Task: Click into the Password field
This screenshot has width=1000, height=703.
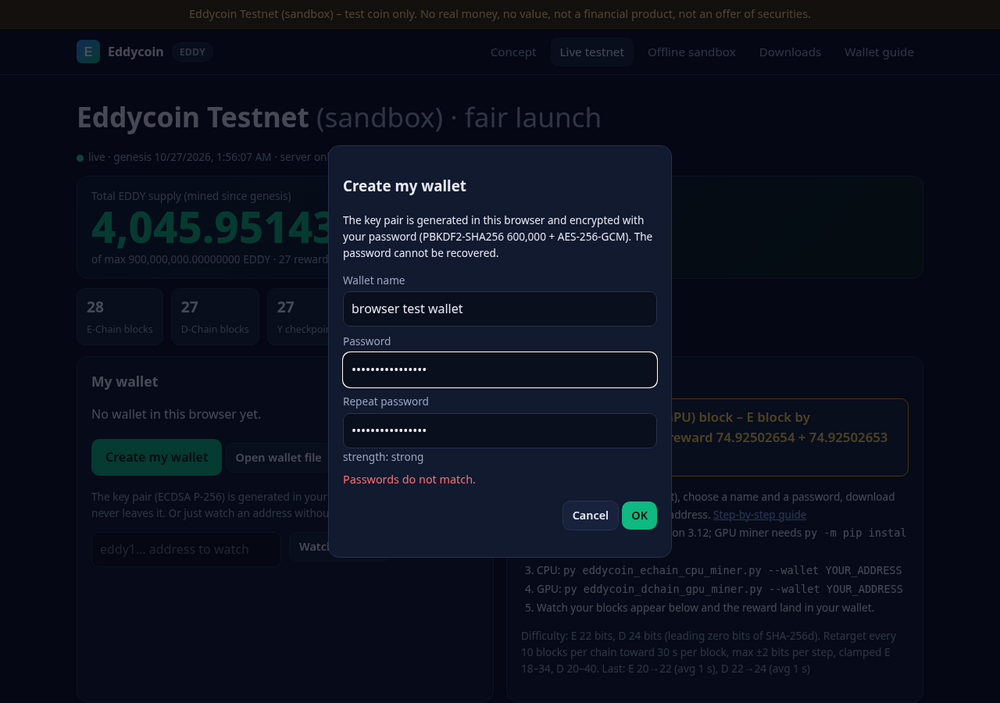Action: 499,369
